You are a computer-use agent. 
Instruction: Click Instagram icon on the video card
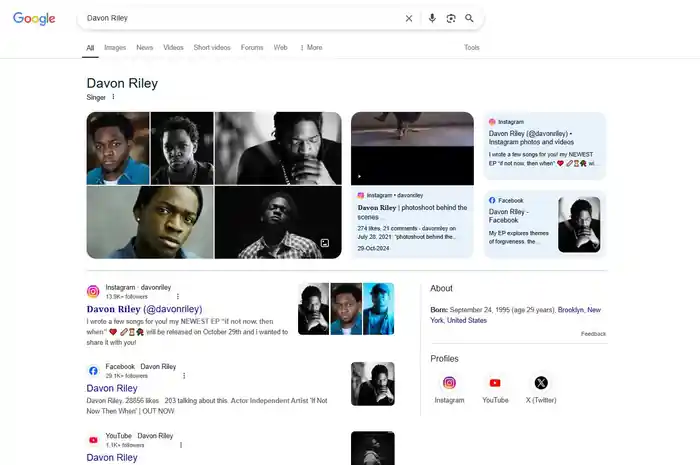[x=361, y=195]
